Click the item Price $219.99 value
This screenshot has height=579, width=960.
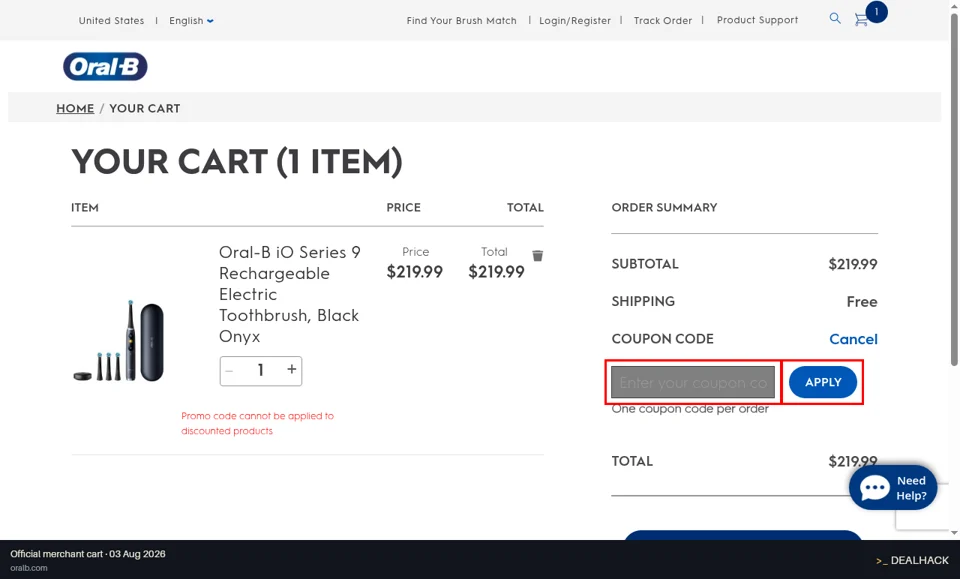coord(414,272)
